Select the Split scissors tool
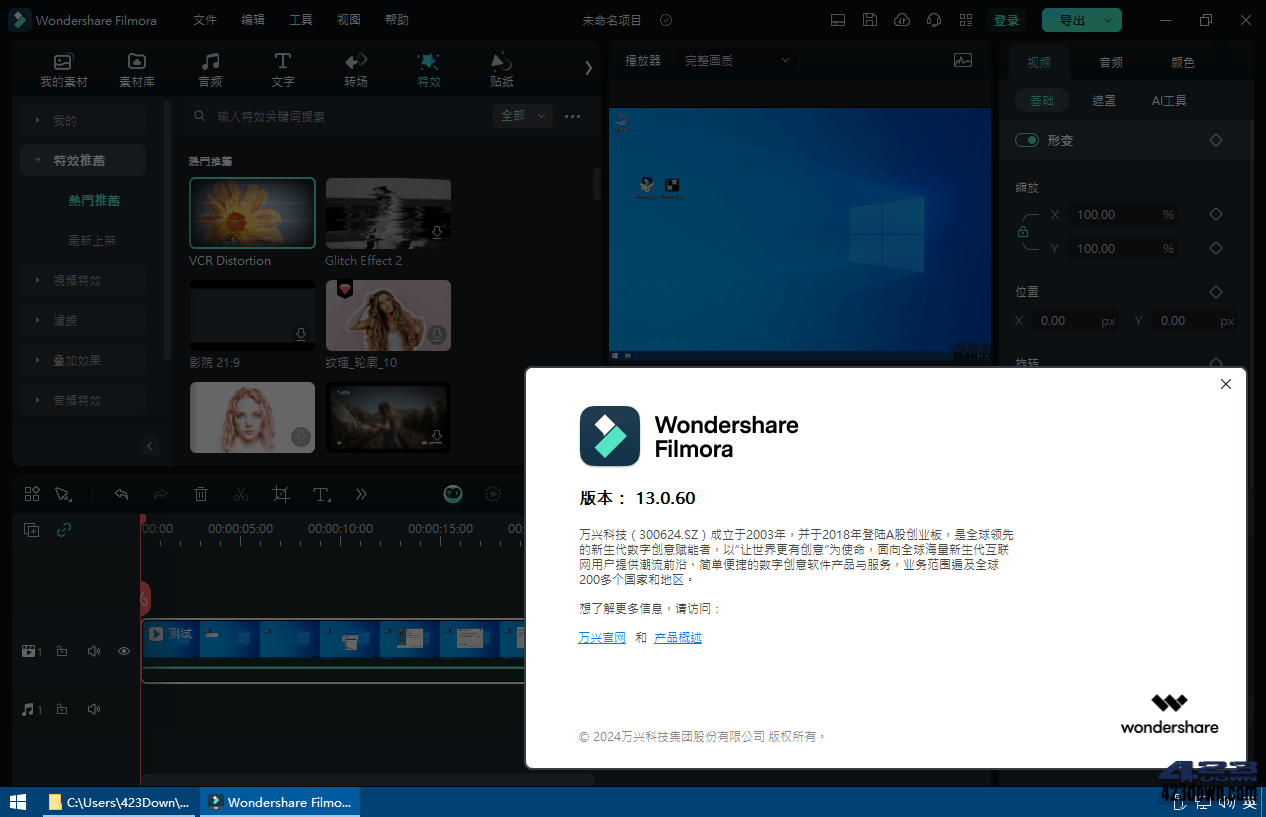Viewport: 1266px width, 817px height. (241, 493)
